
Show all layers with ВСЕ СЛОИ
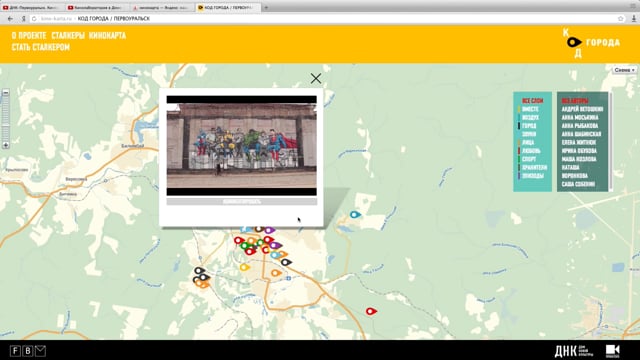point(533,101)
